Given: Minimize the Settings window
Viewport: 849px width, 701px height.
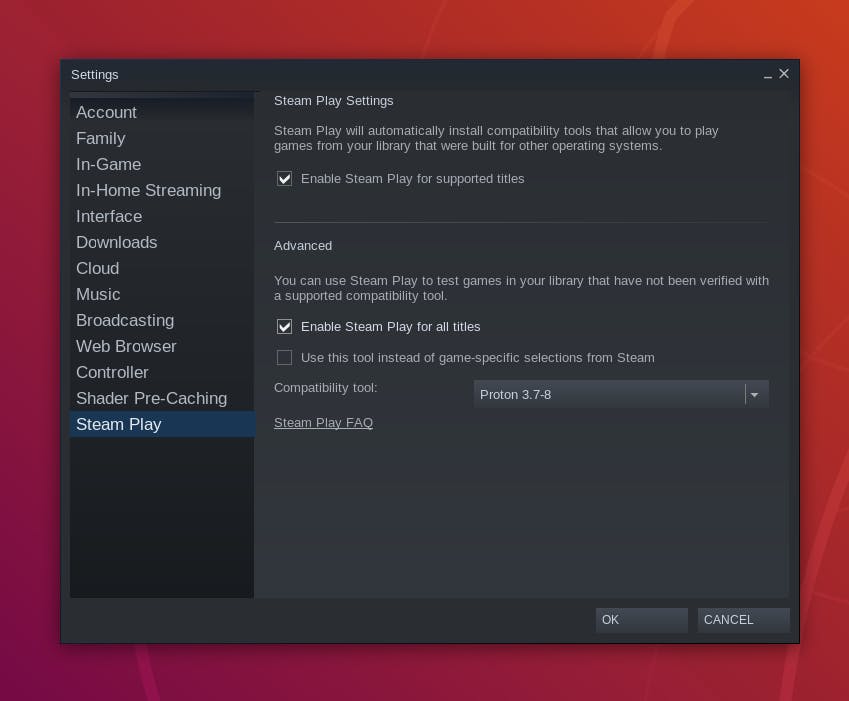Looking at the screenshot, I should pyautogui.click(x=768, y=76).
